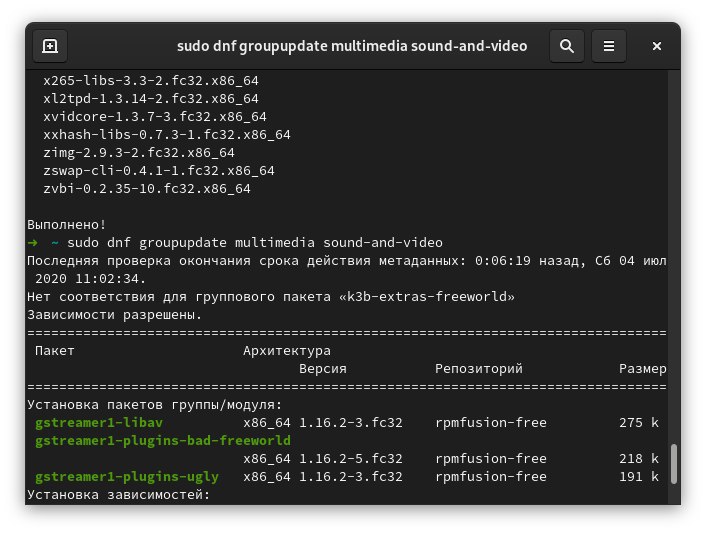Click the window title text
The width and height of the screenshot is (706, 533).
(352, 46)
